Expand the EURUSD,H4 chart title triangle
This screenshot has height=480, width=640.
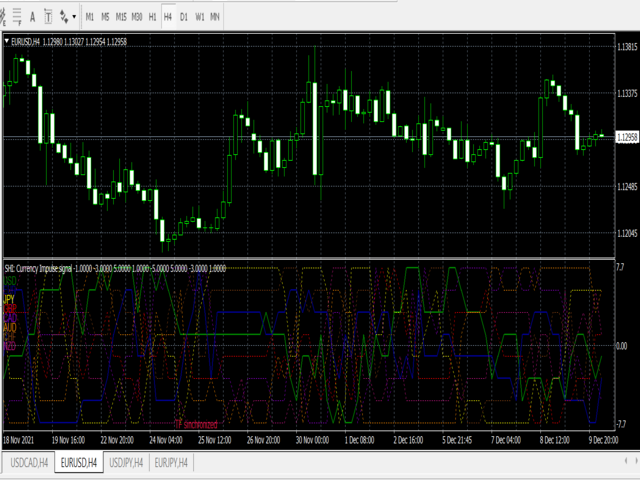9,41
